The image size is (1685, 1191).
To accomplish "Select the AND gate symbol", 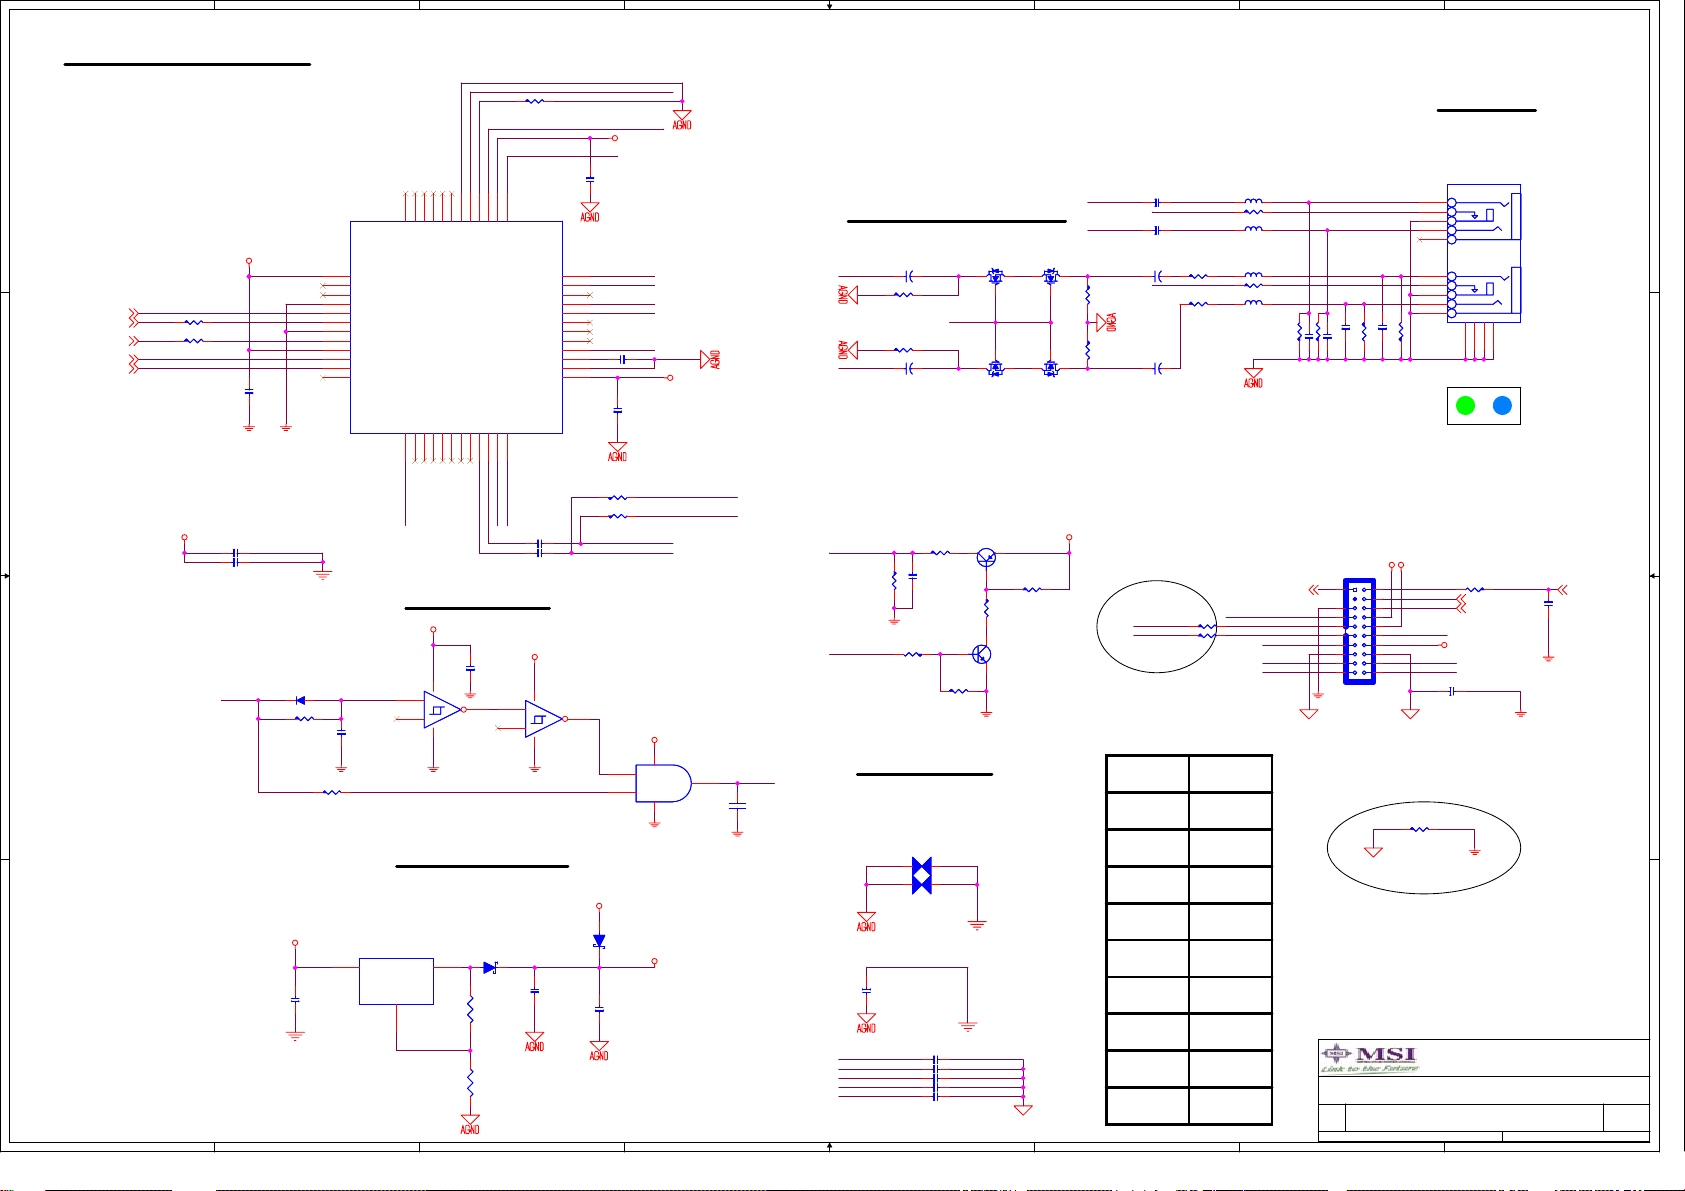I will coord(663,783).
